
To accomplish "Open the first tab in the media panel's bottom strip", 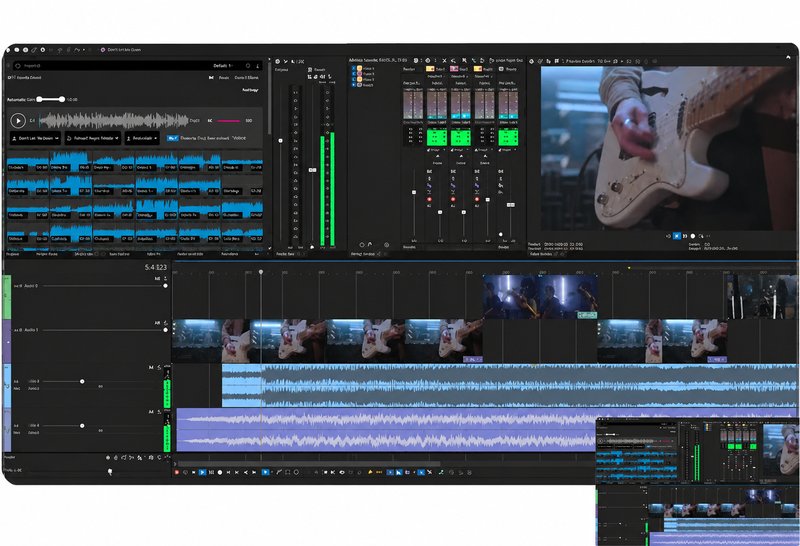I will click(13, 254).
